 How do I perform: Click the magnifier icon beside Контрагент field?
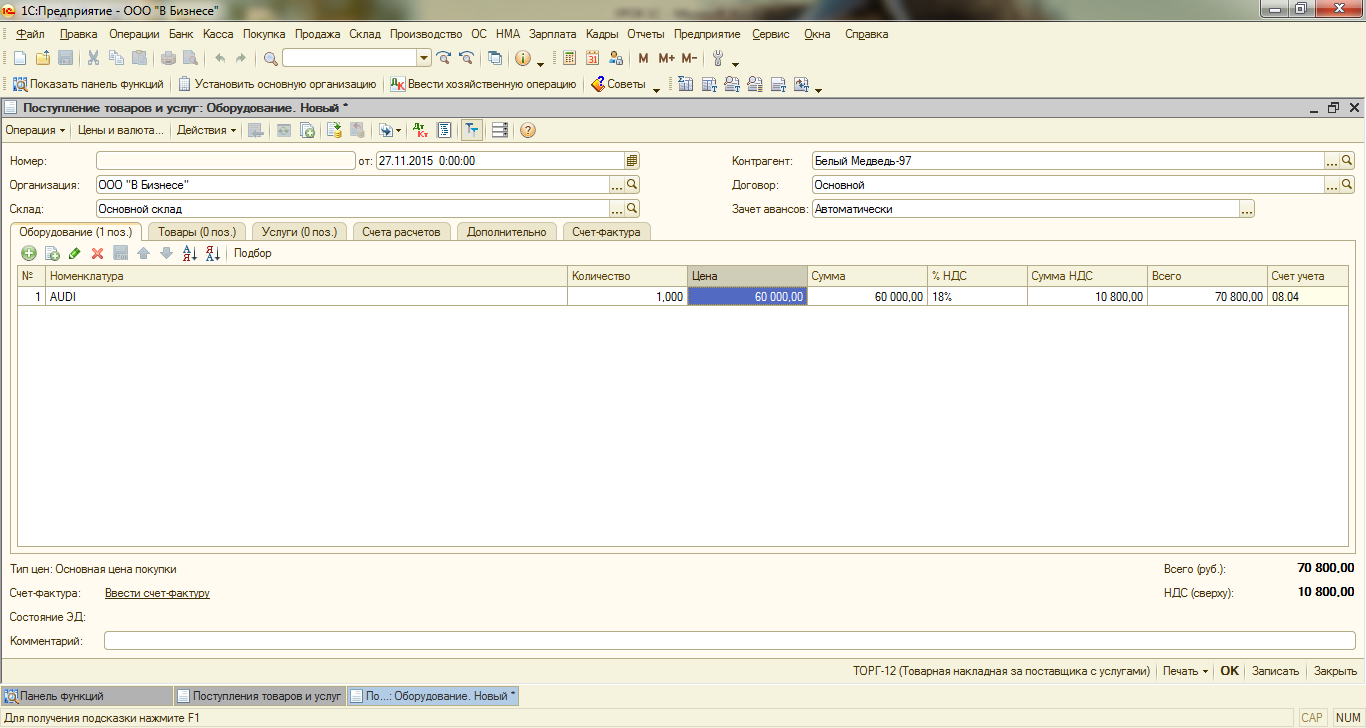pyautogui.click(x=1347, y=160)
